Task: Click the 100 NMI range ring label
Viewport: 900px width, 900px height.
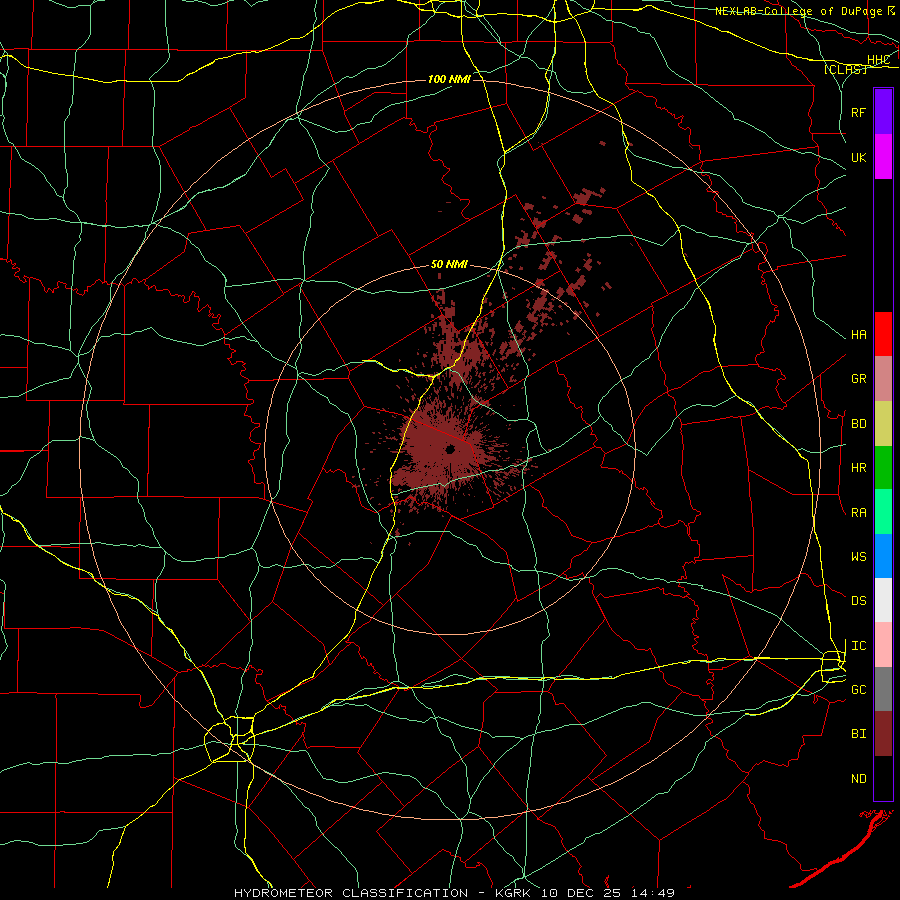Action: [x=449, y=79]
